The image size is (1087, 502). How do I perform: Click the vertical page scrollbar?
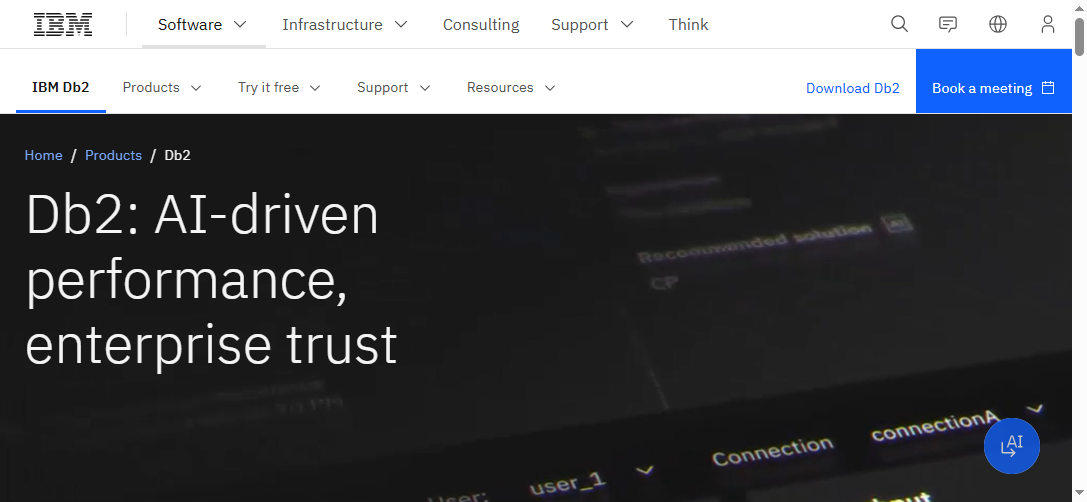(x=1079, y=250)
